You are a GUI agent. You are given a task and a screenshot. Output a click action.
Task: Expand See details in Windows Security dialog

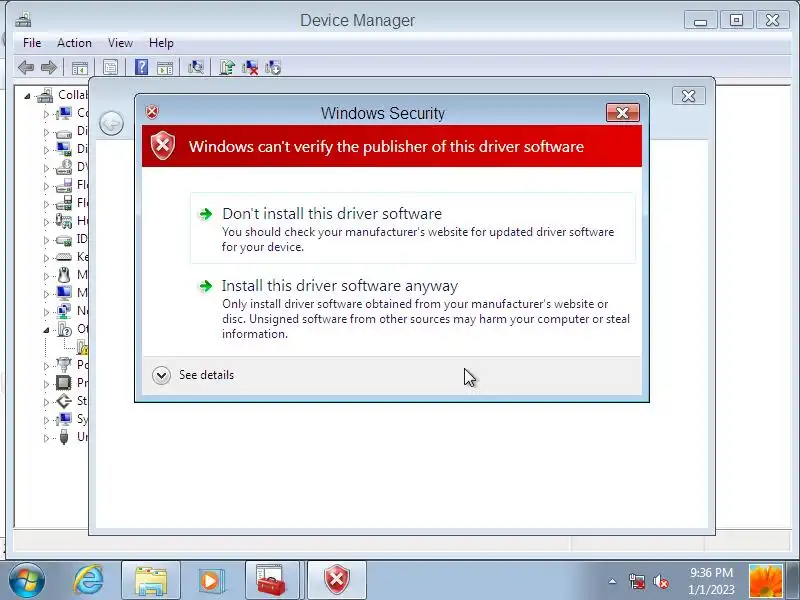[x=193, y=375]
